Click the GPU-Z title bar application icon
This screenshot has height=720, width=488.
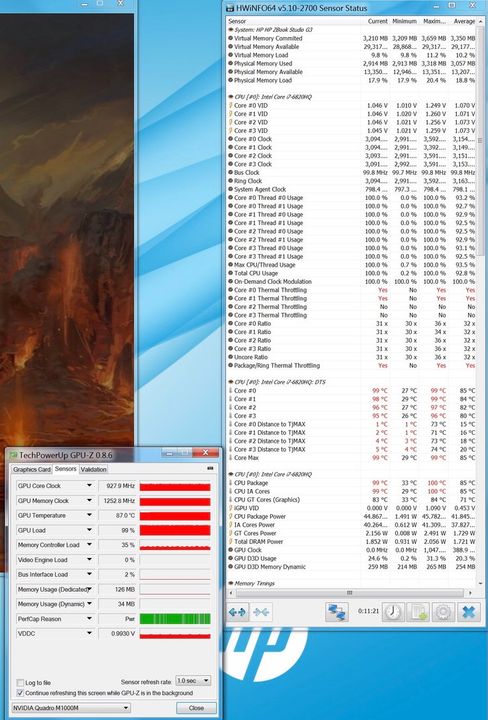pyautogui.click(x=13, y=455)
